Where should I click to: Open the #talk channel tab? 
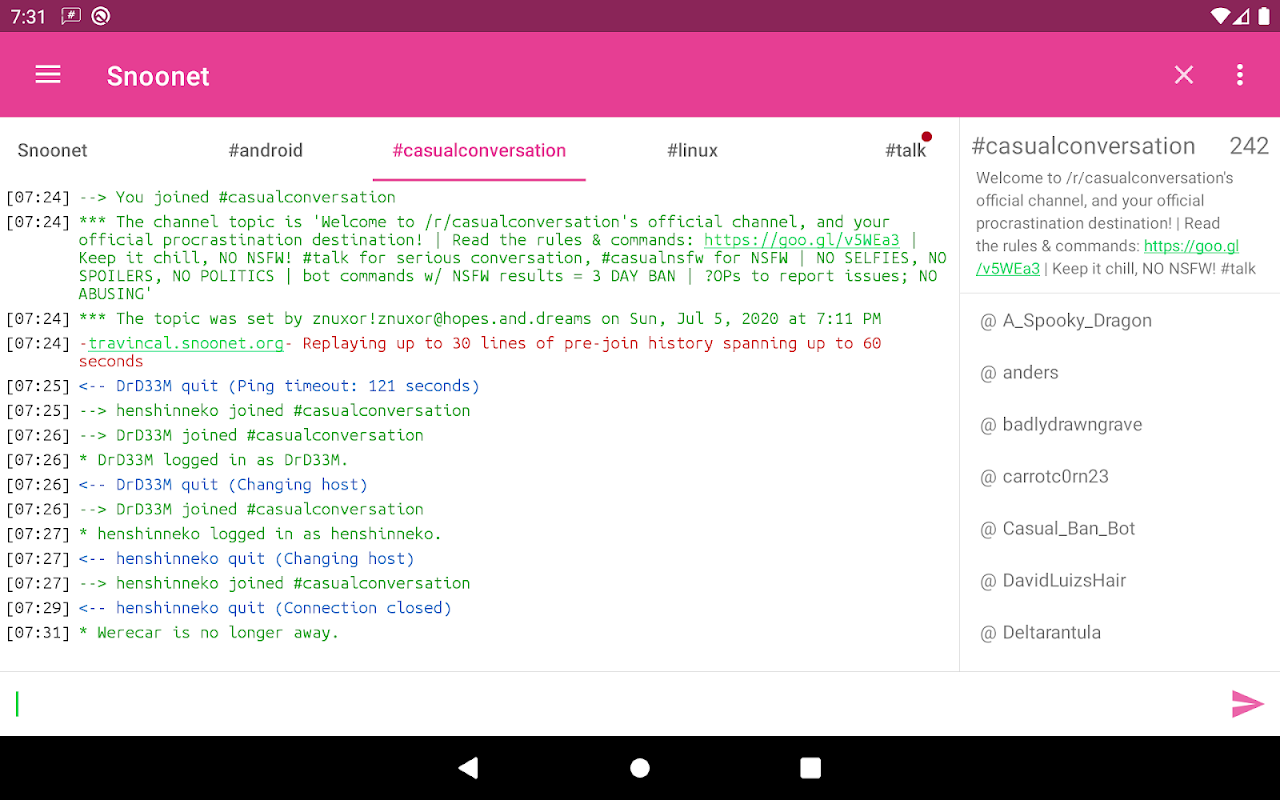906,150
